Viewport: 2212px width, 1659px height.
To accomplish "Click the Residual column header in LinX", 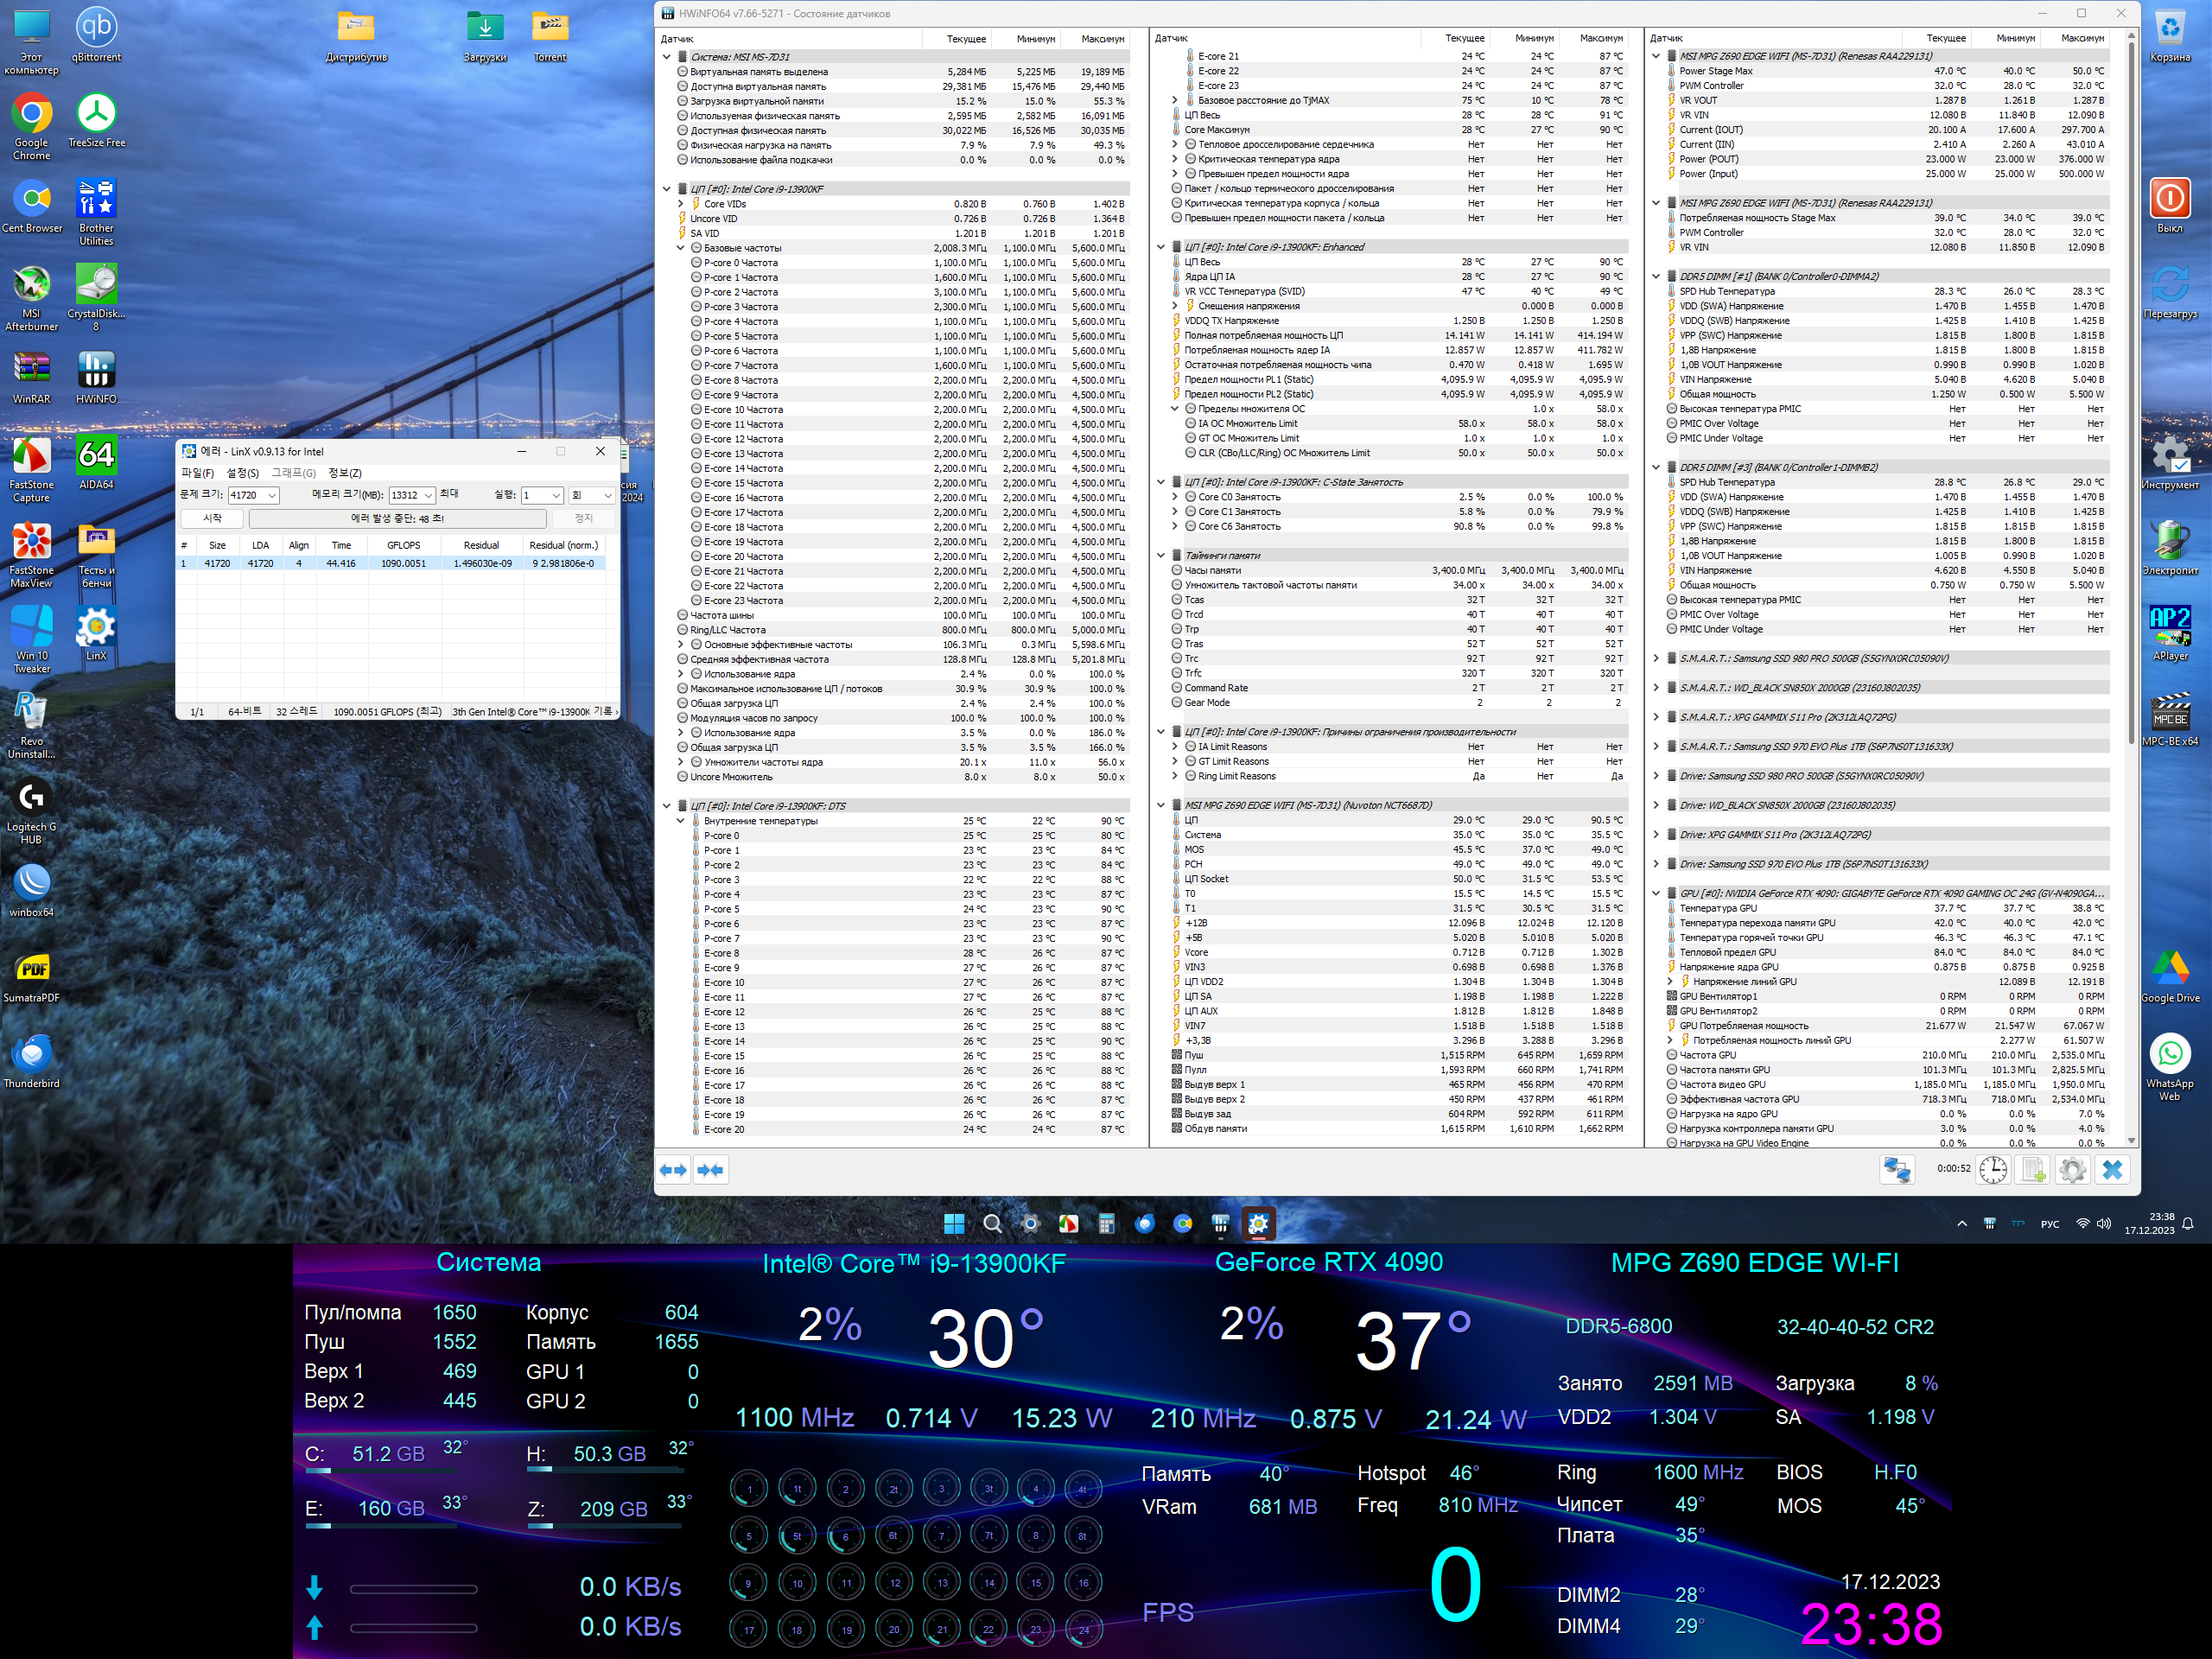I will [x=481, y=545].
